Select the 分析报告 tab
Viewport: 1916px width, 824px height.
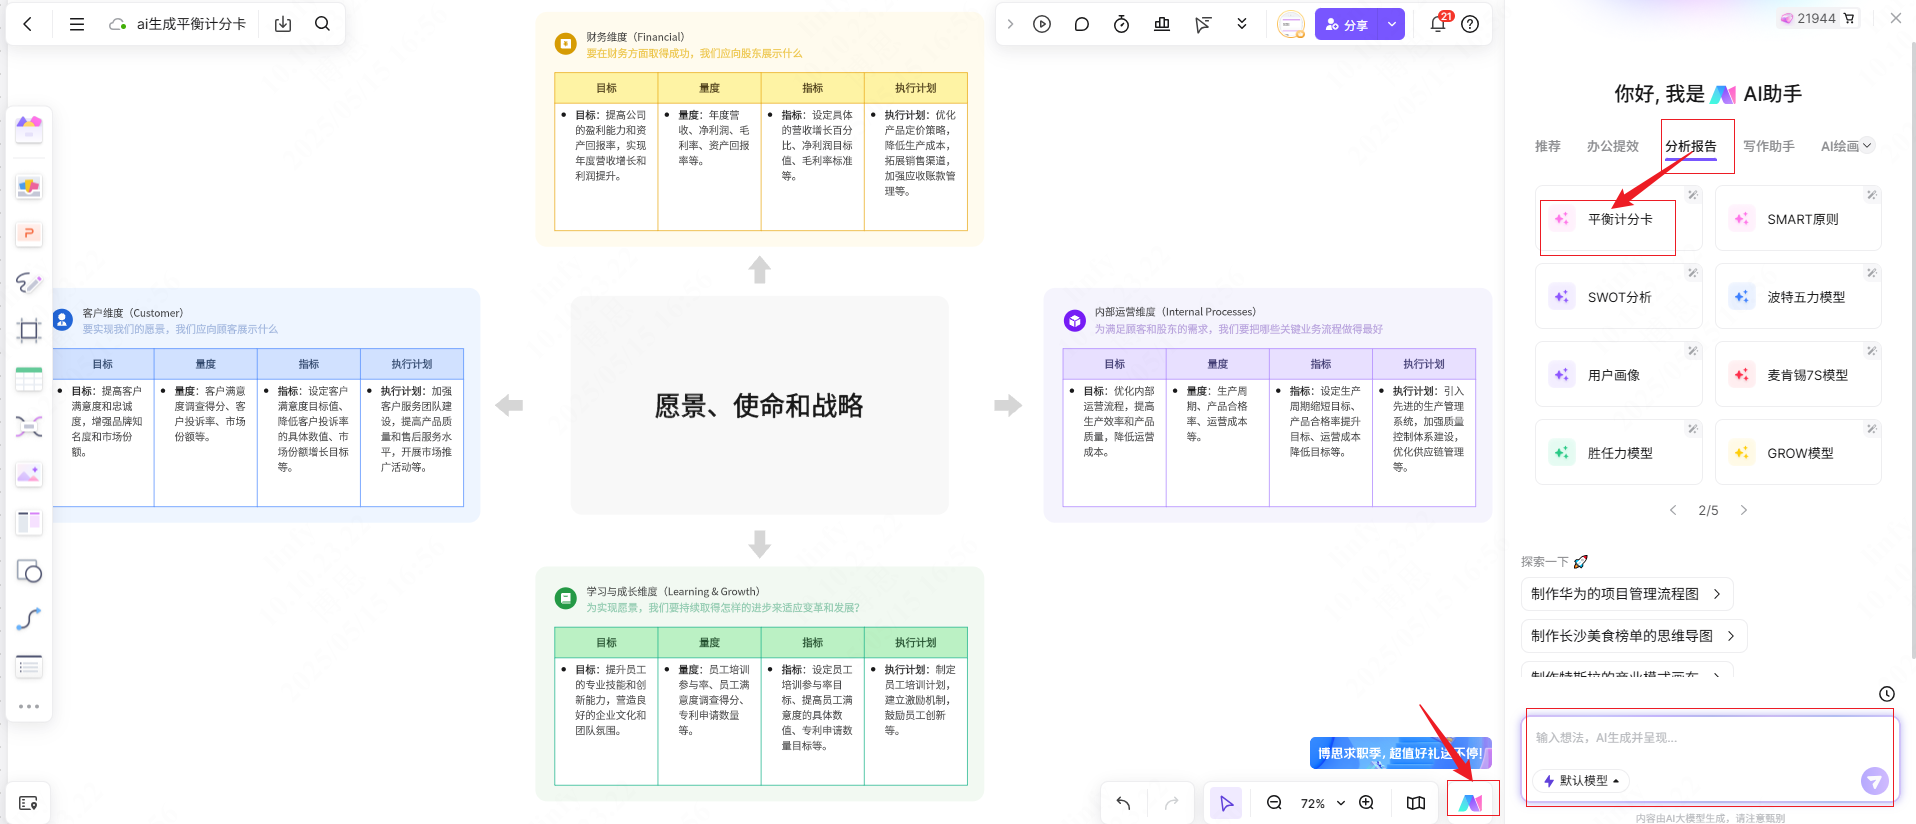(1691, 146)
